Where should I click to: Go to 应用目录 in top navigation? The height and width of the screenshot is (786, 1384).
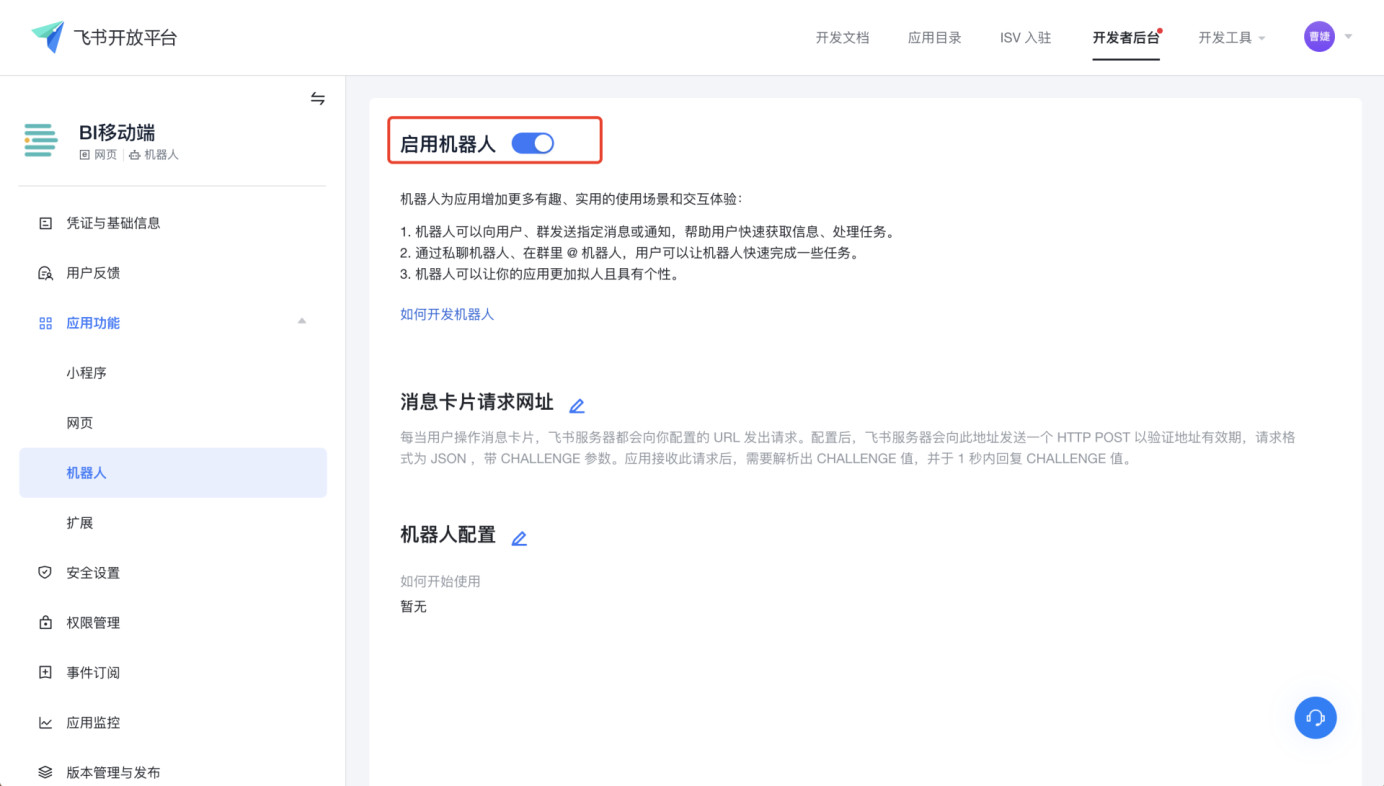pos(934,38)
